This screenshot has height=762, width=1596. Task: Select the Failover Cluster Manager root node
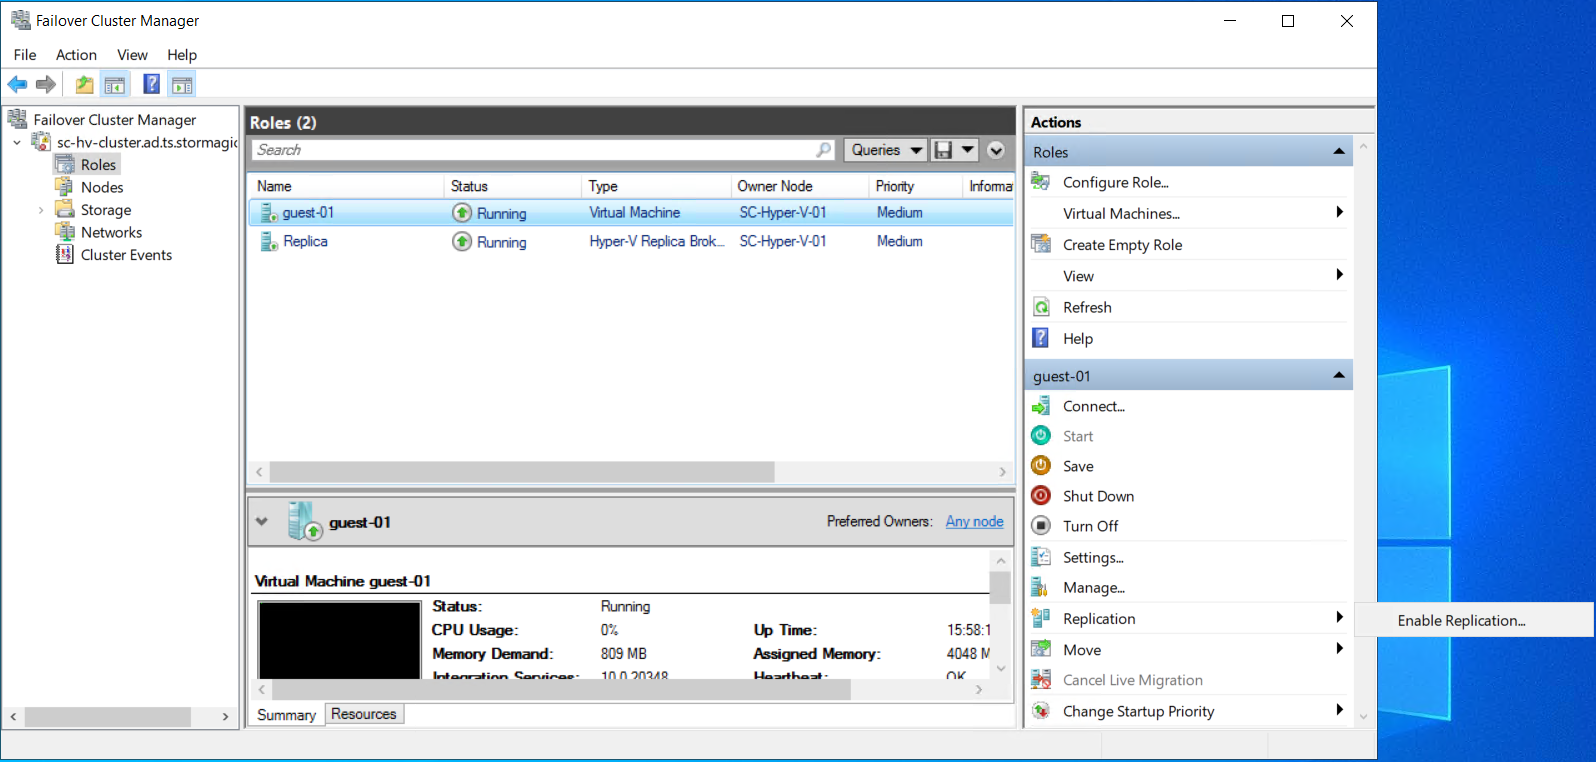click(114, 120)
